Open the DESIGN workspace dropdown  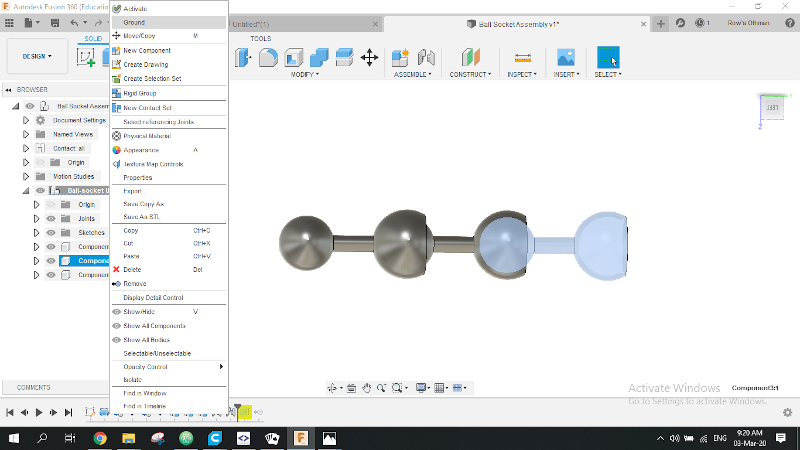click(37, 56)
